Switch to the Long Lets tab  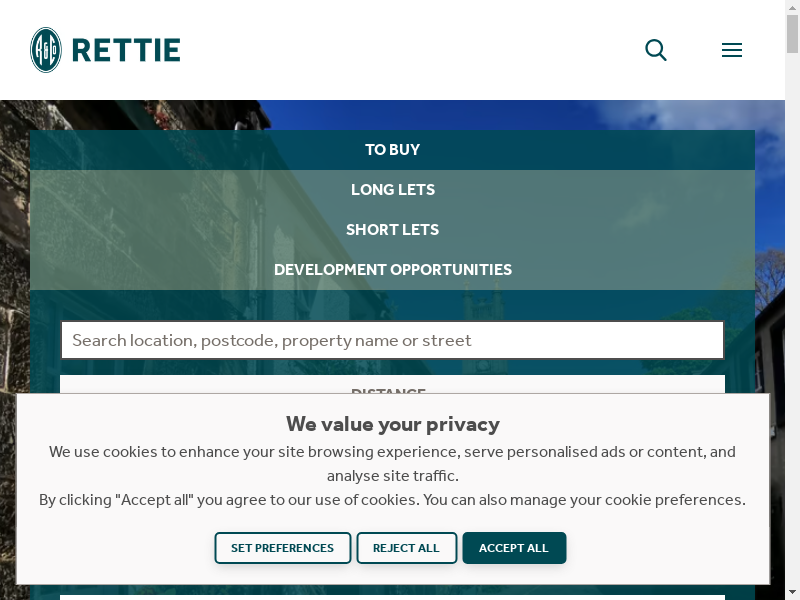coord(392,190)
